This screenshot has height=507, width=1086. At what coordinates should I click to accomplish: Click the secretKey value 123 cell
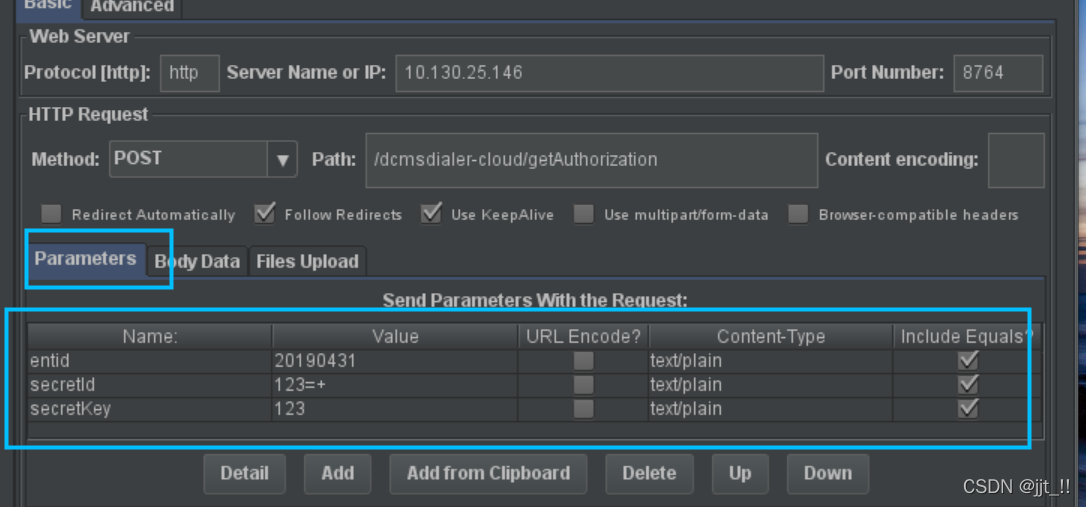pos(395,409)
